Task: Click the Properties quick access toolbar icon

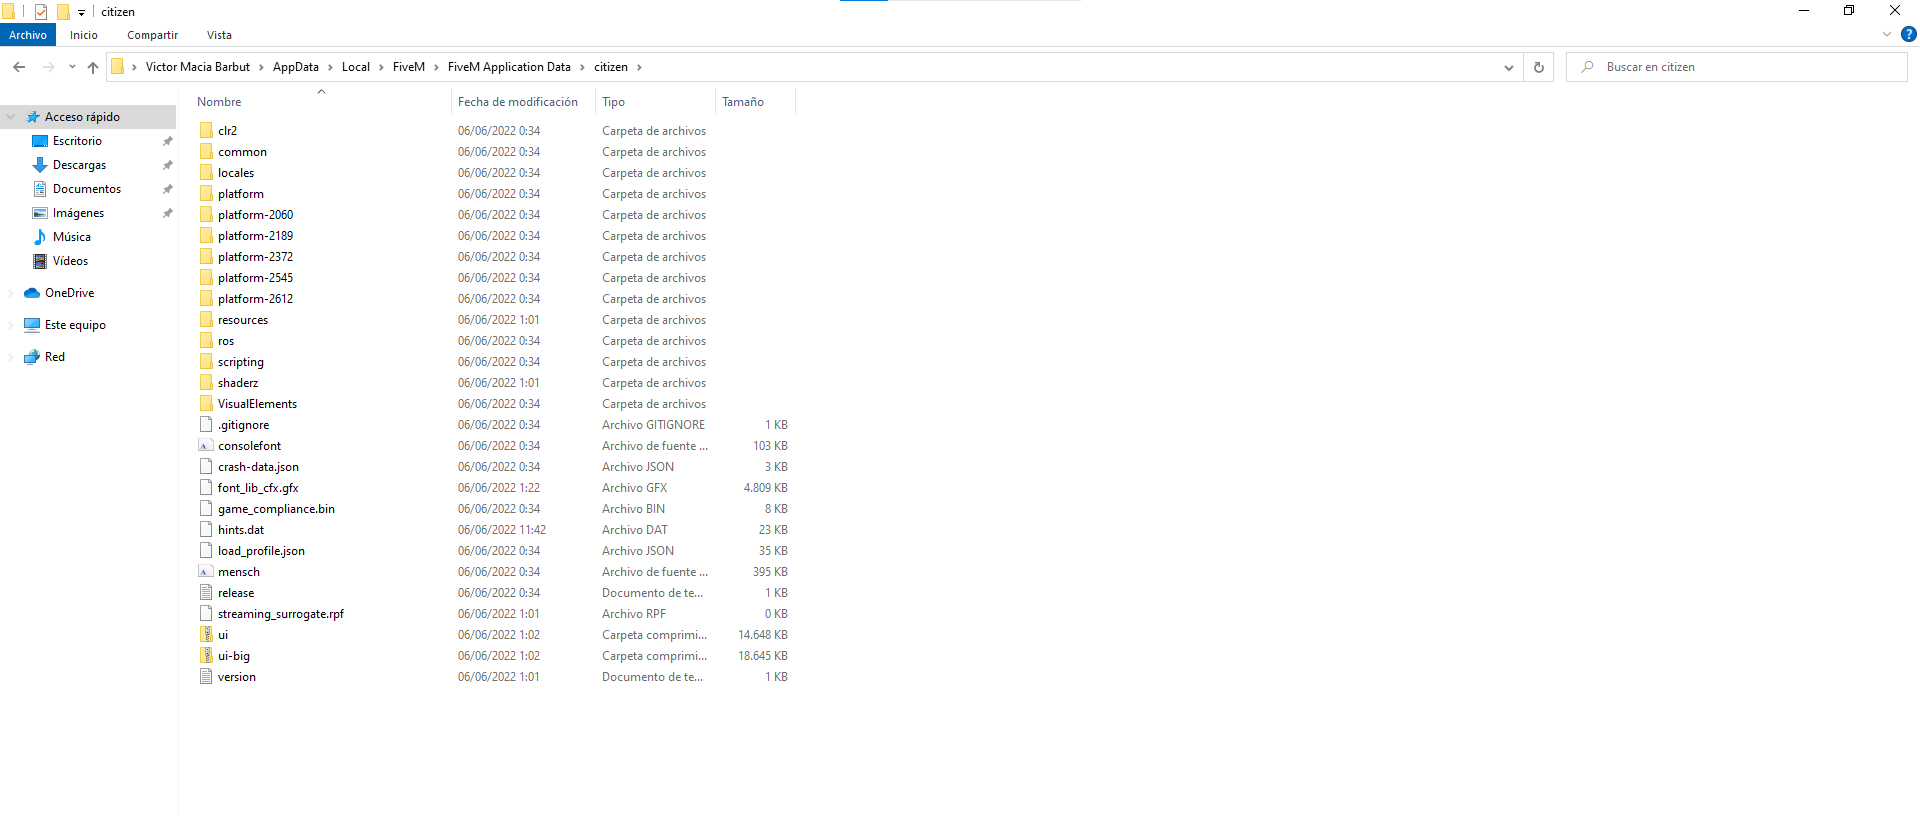Action: (41, 12)
